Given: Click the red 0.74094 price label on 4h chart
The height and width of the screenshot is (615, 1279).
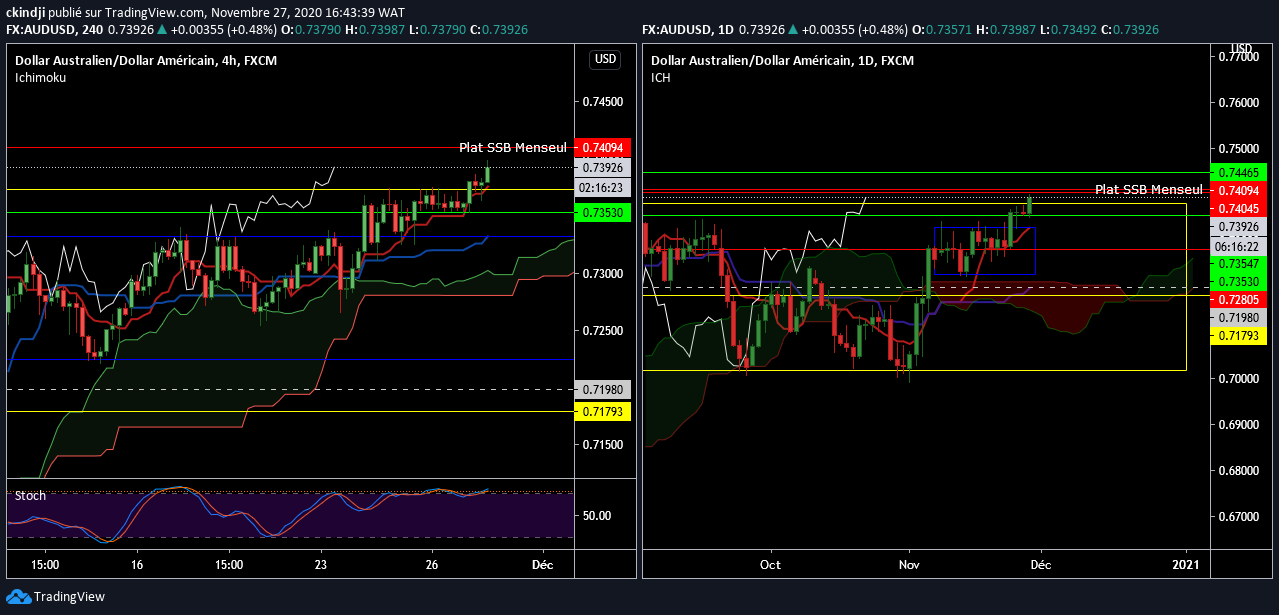Looking at the screenshot, I should 602,147.
